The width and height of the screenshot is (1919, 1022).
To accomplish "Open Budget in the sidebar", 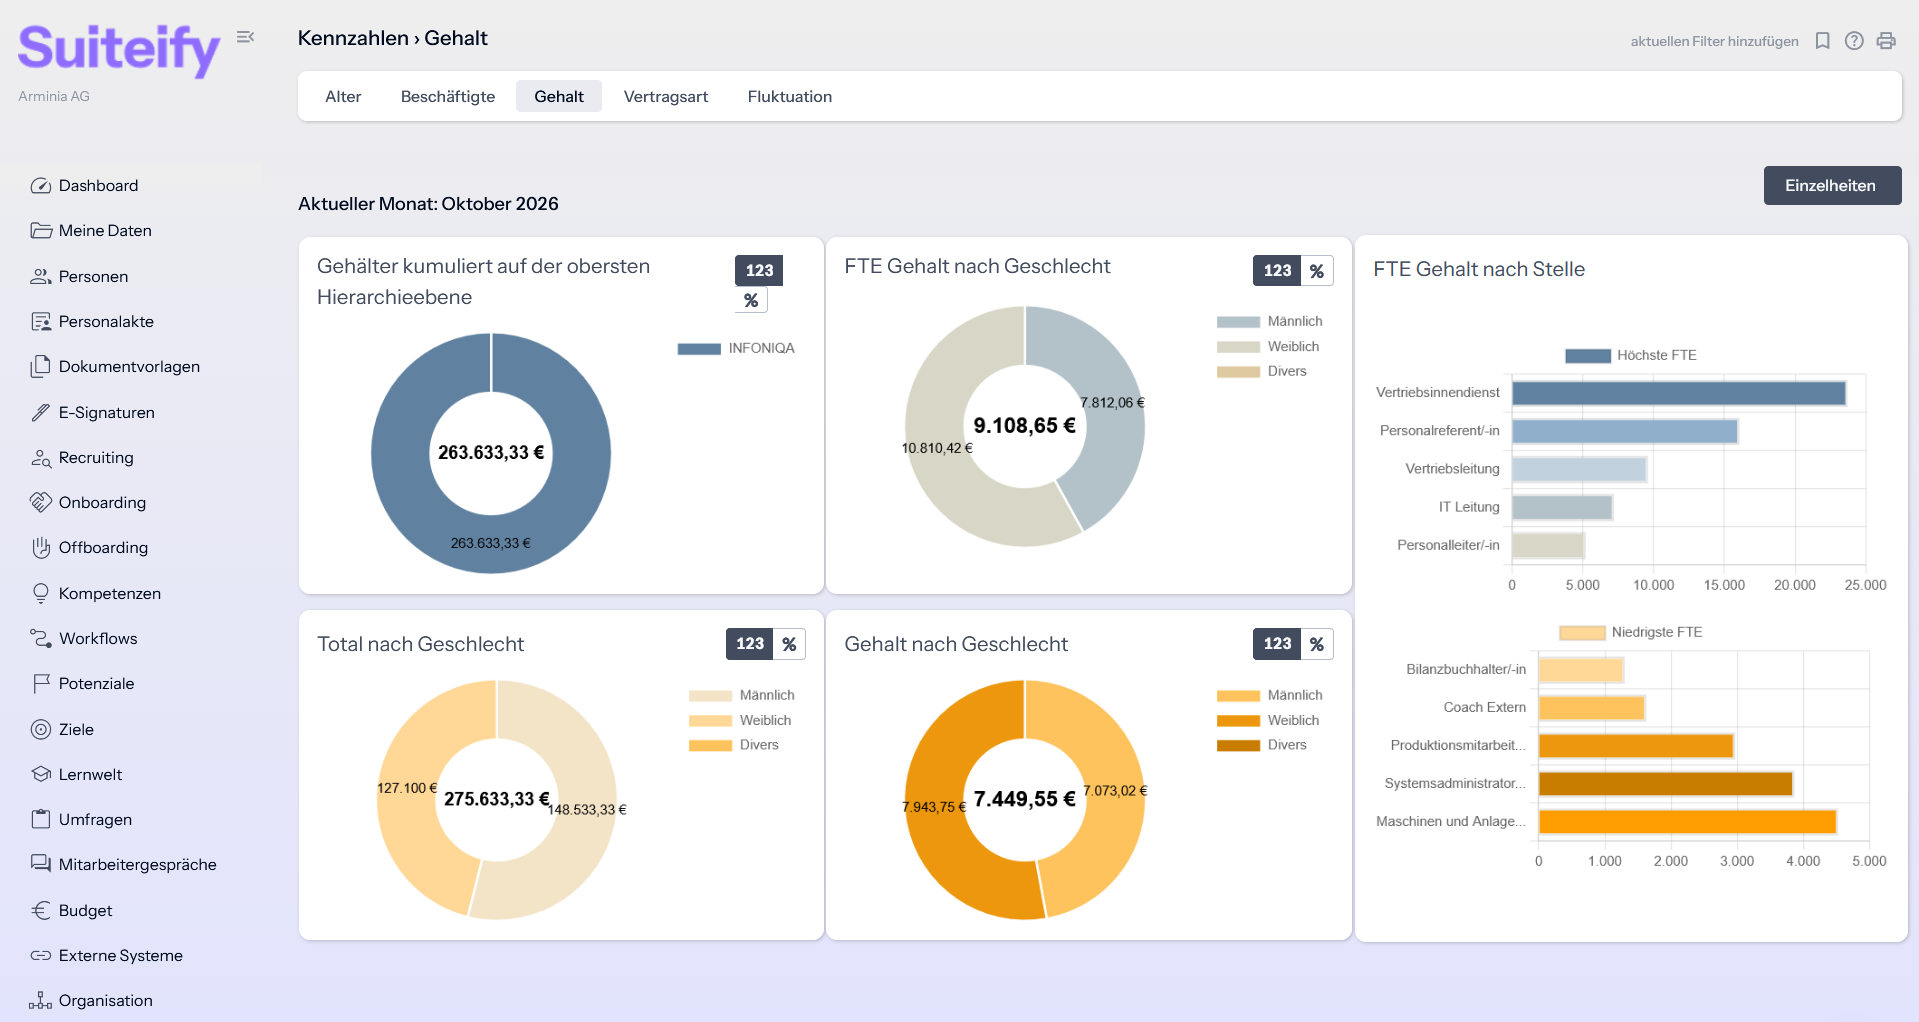I will tap(85, 910).
